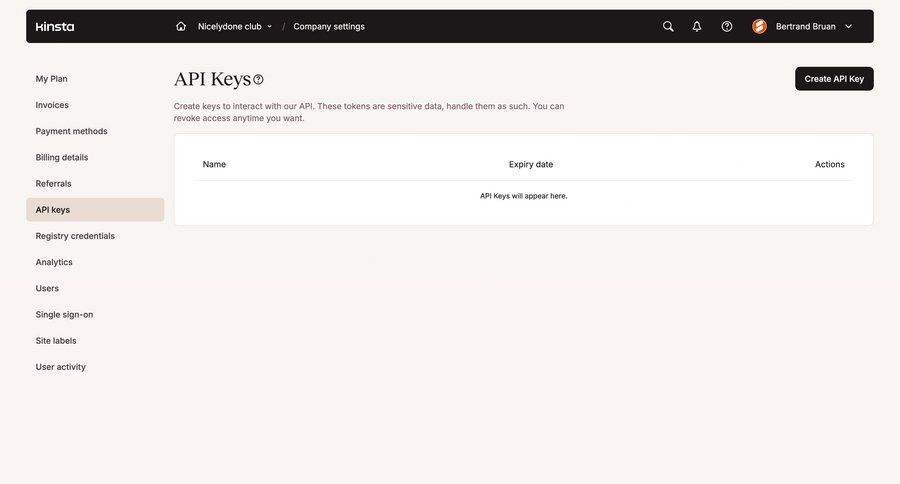Navigate to Referrals page
Screen dimensions: 900x484
coord(54,183)
